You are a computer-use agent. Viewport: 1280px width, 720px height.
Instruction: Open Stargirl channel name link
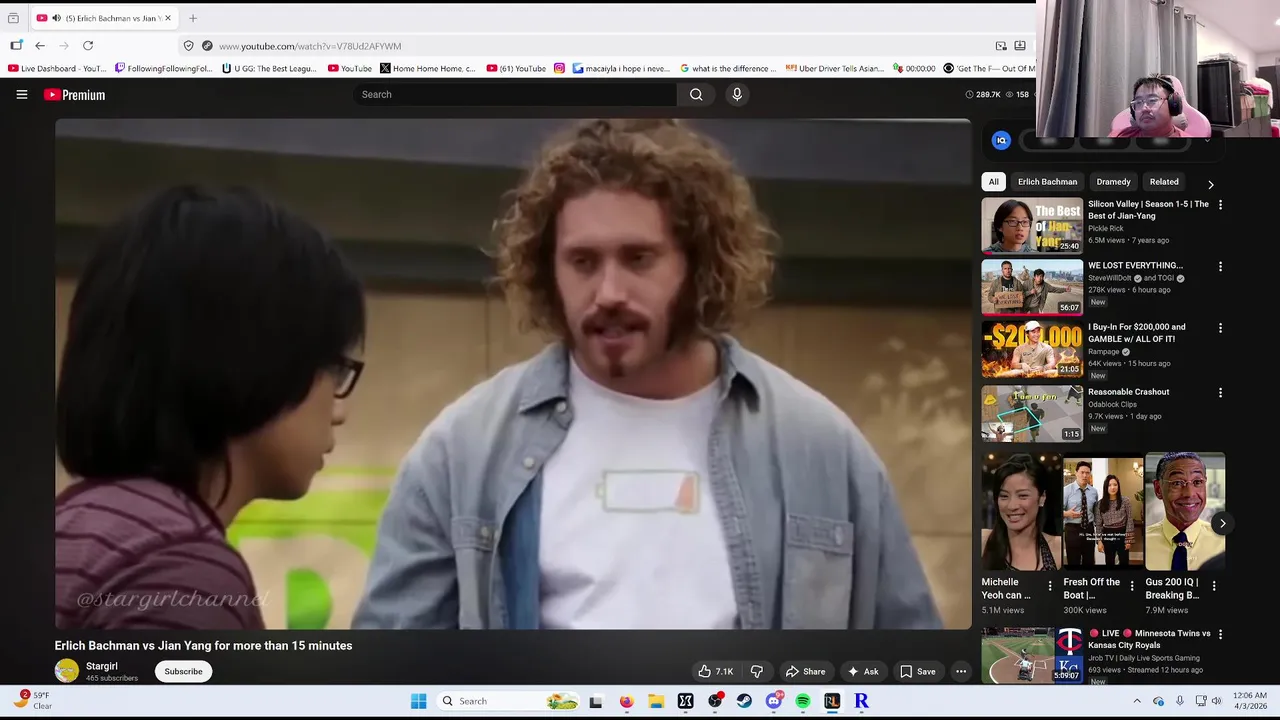(x=102, y=666)
